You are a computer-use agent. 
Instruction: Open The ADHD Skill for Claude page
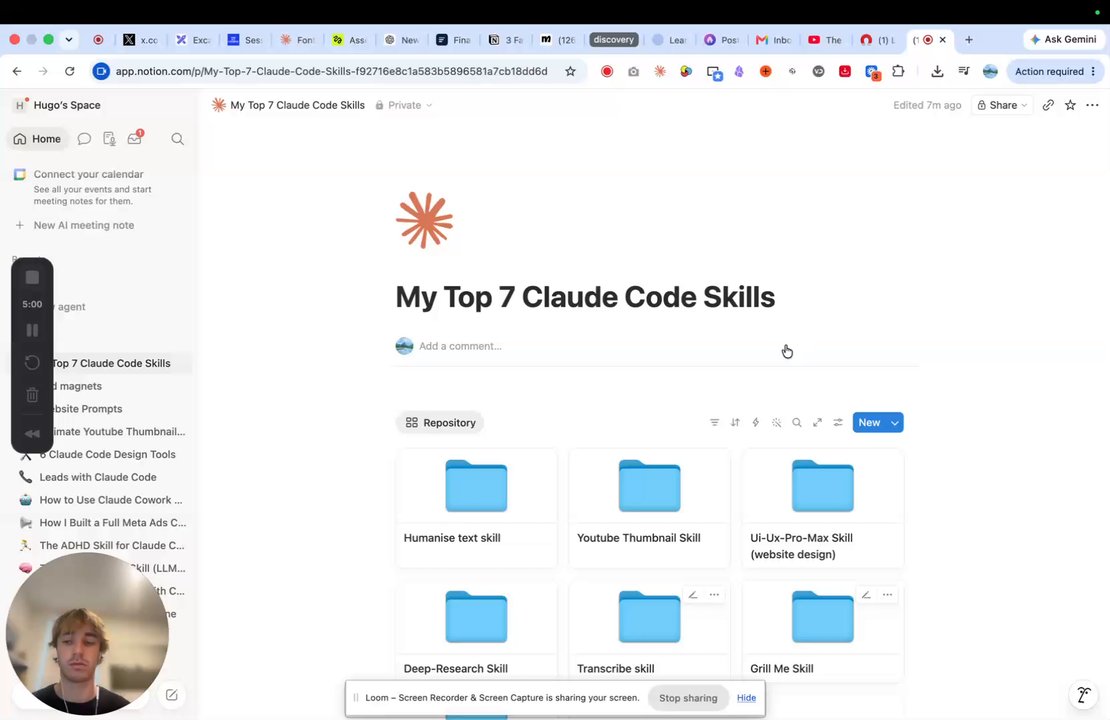point(112,545)
